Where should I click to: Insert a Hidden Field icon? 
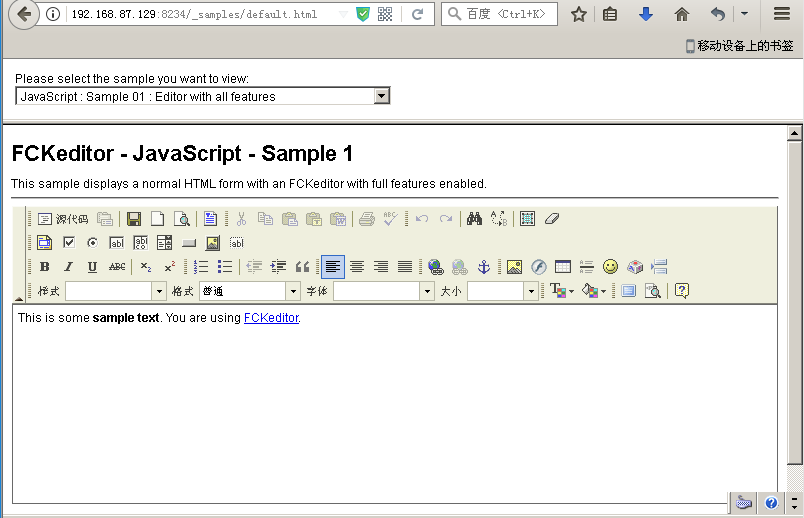(x=236, y=243)
